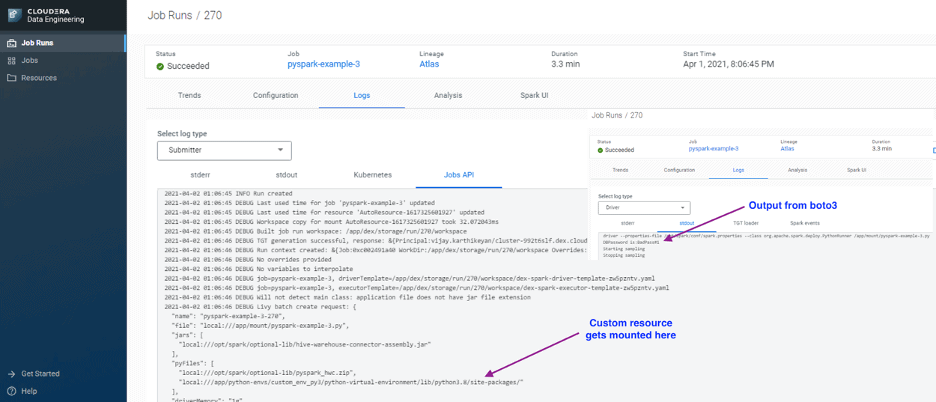Click the green Succeeded status check icon
Image resolution: width=936 pixels, height=402 pixels.
pos(160,66)
